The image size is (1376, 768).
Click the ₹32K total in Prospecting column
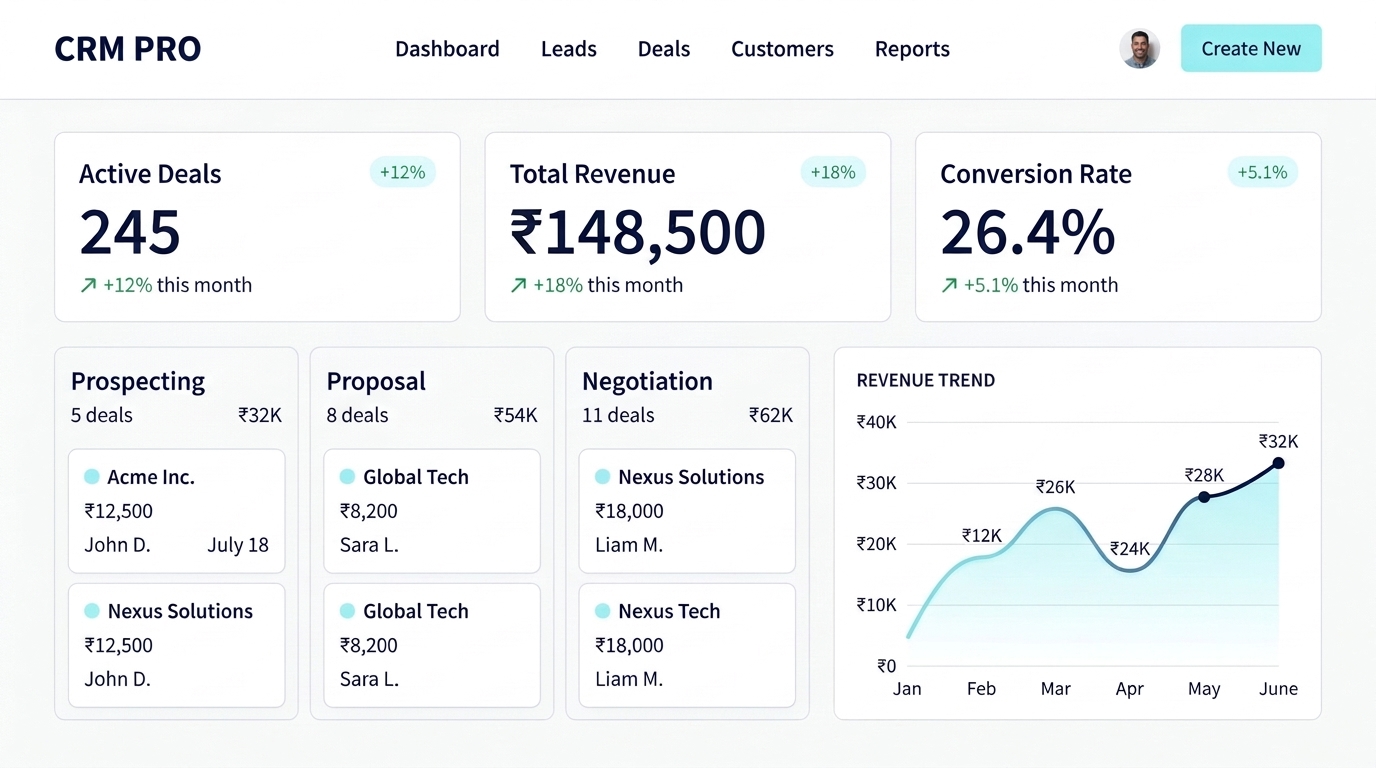tap(260, 415)
